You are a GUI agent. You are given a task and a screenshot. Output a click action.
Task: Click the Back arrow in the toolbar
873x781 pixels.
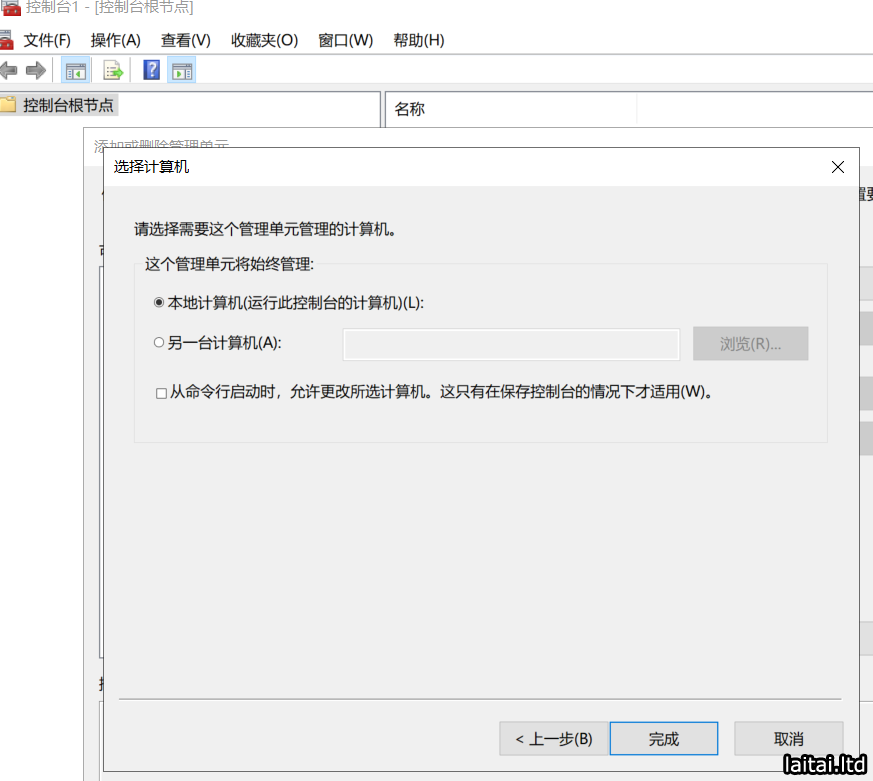pyautogui.click(x=9, y=70)
